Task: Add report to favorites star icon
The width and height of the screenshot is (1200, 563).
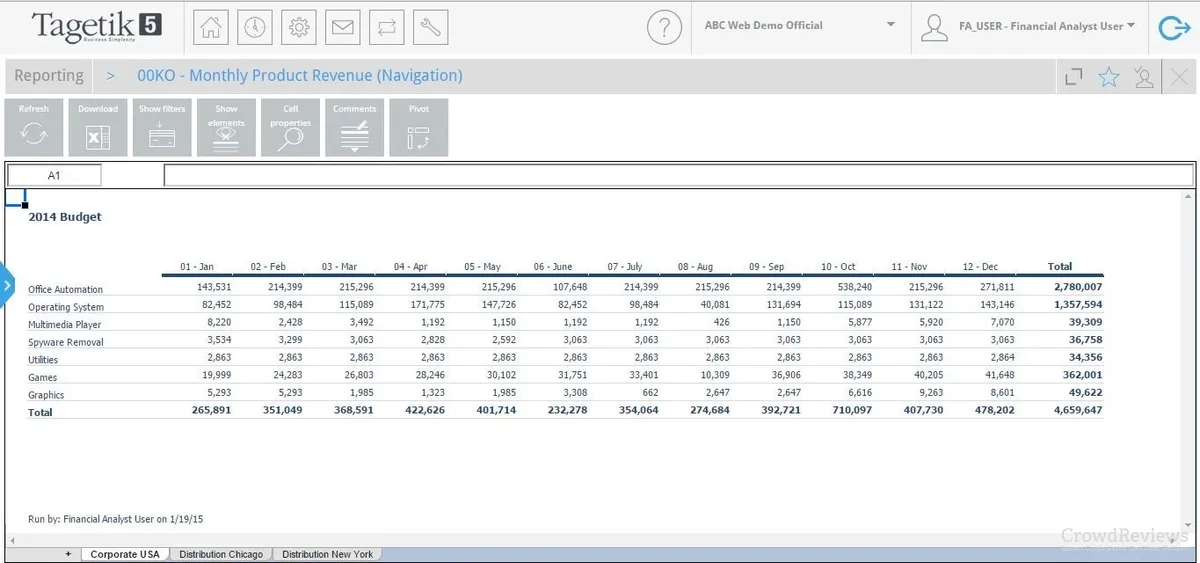Action: [x=1109, y=77]
